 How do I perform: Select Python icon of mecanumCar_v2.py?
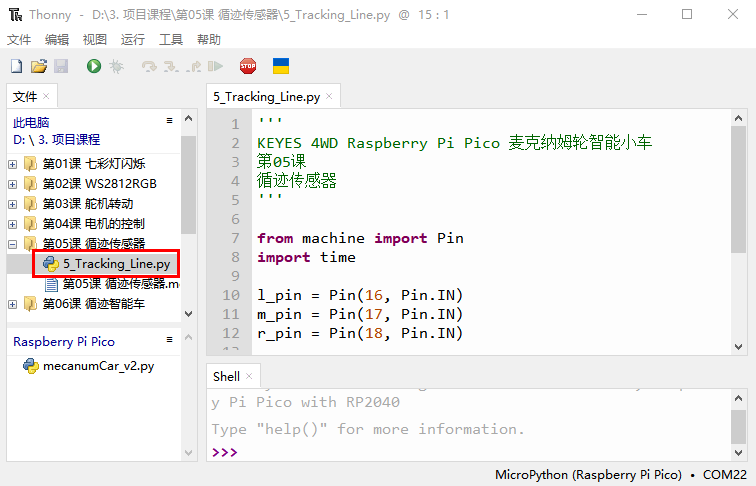coord(31,366)
